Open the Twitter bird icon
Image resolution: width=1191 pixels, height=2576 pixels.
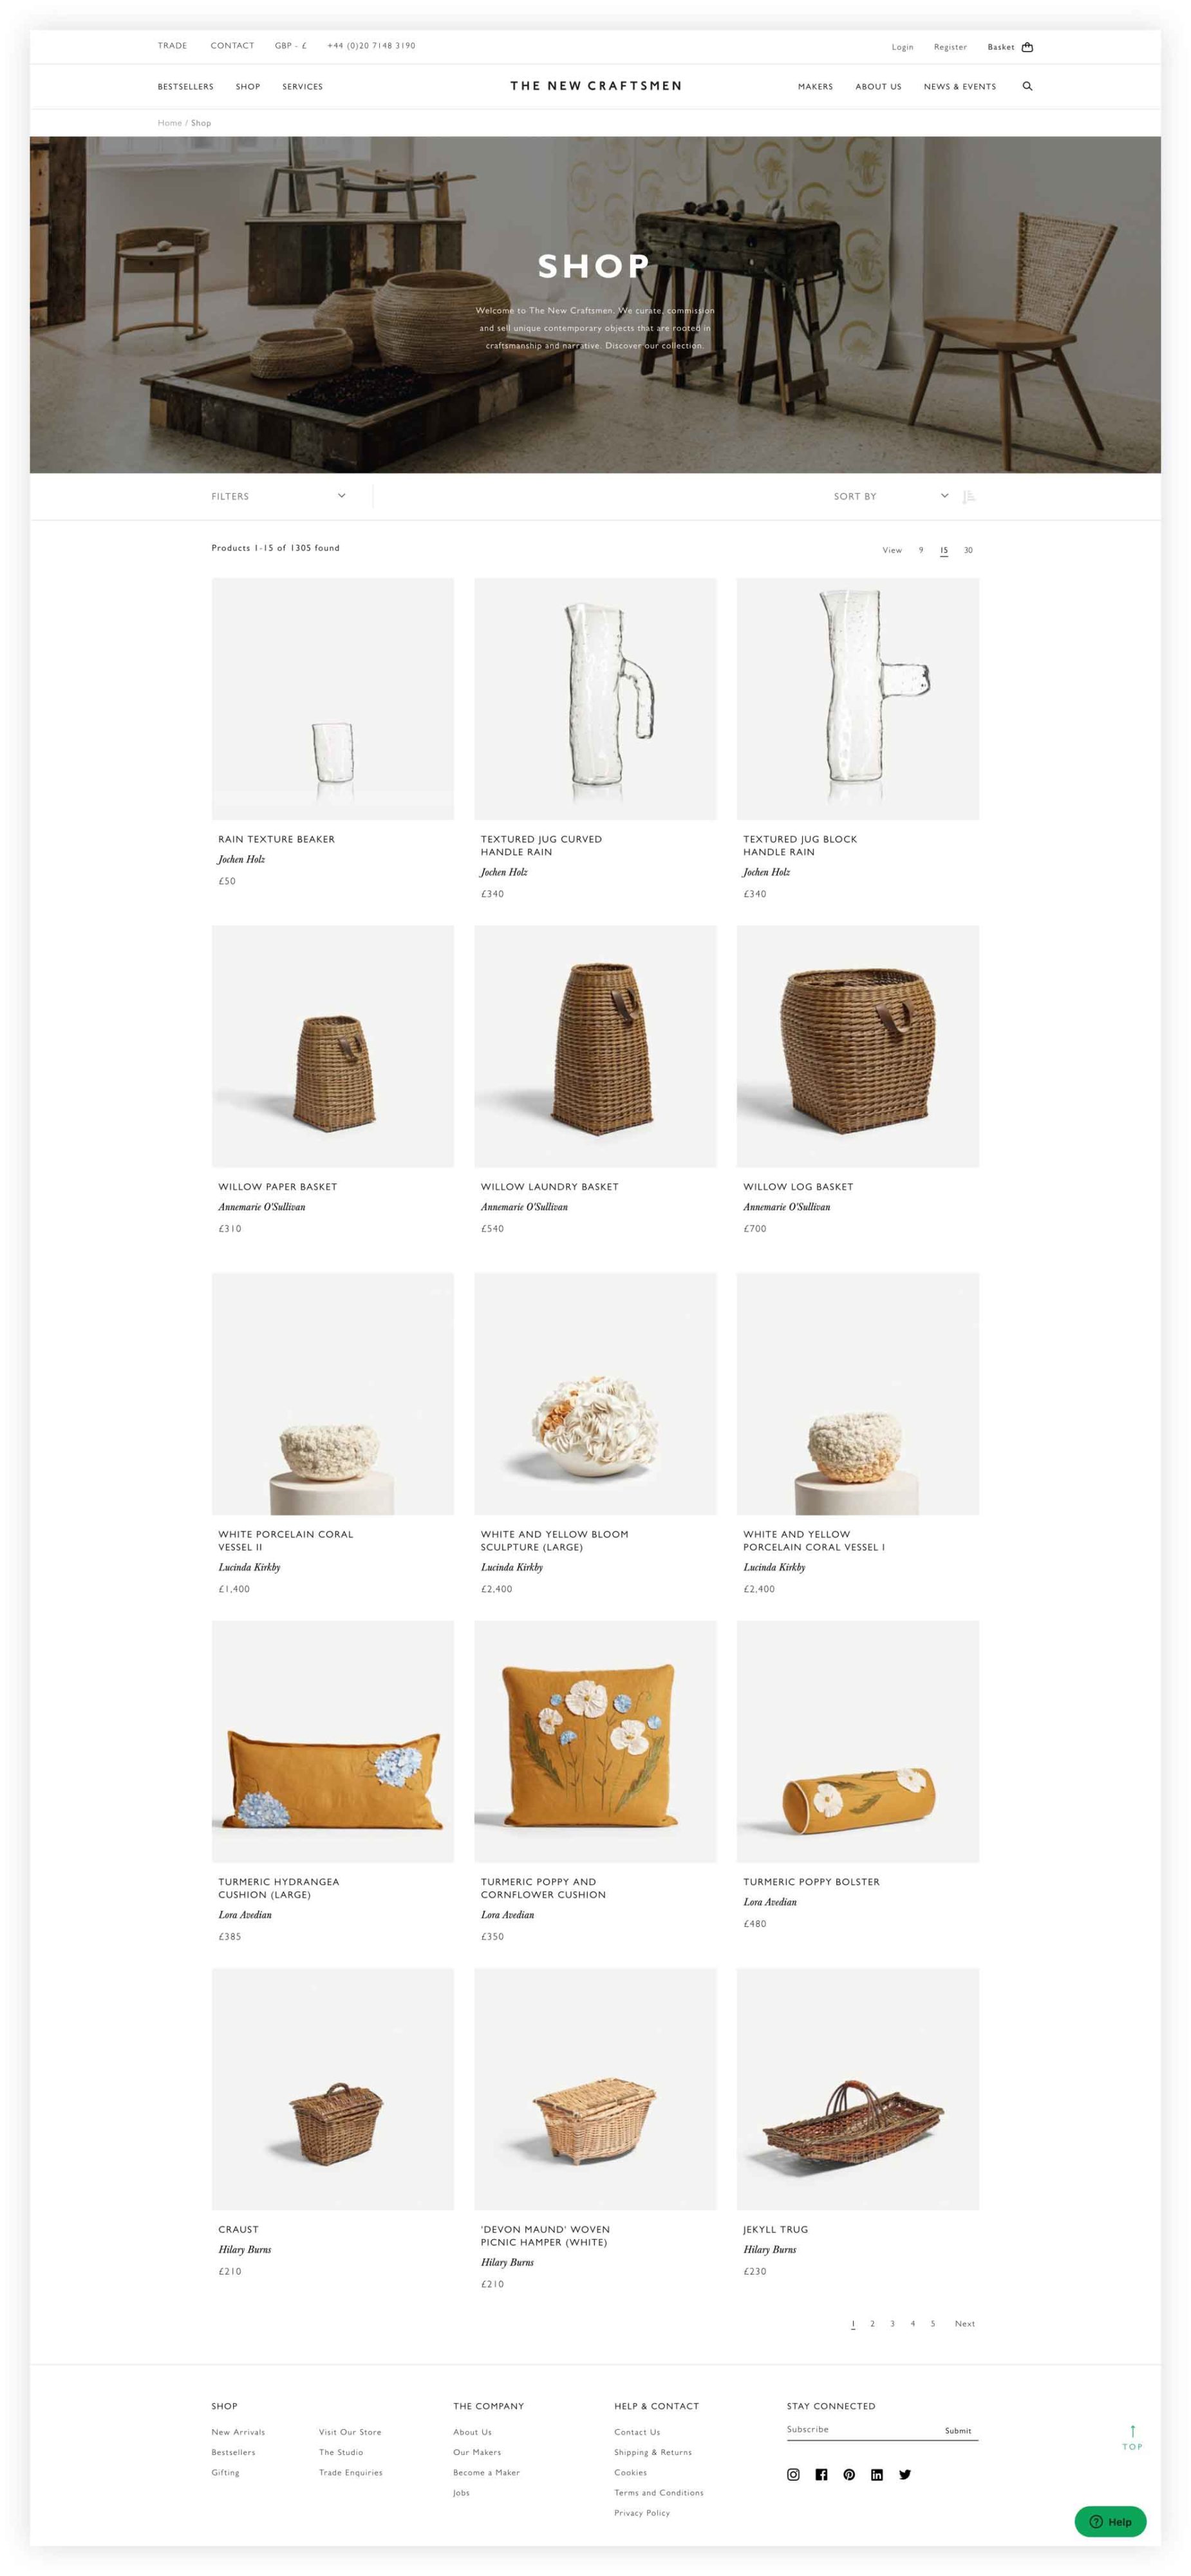coord(905,2474)
